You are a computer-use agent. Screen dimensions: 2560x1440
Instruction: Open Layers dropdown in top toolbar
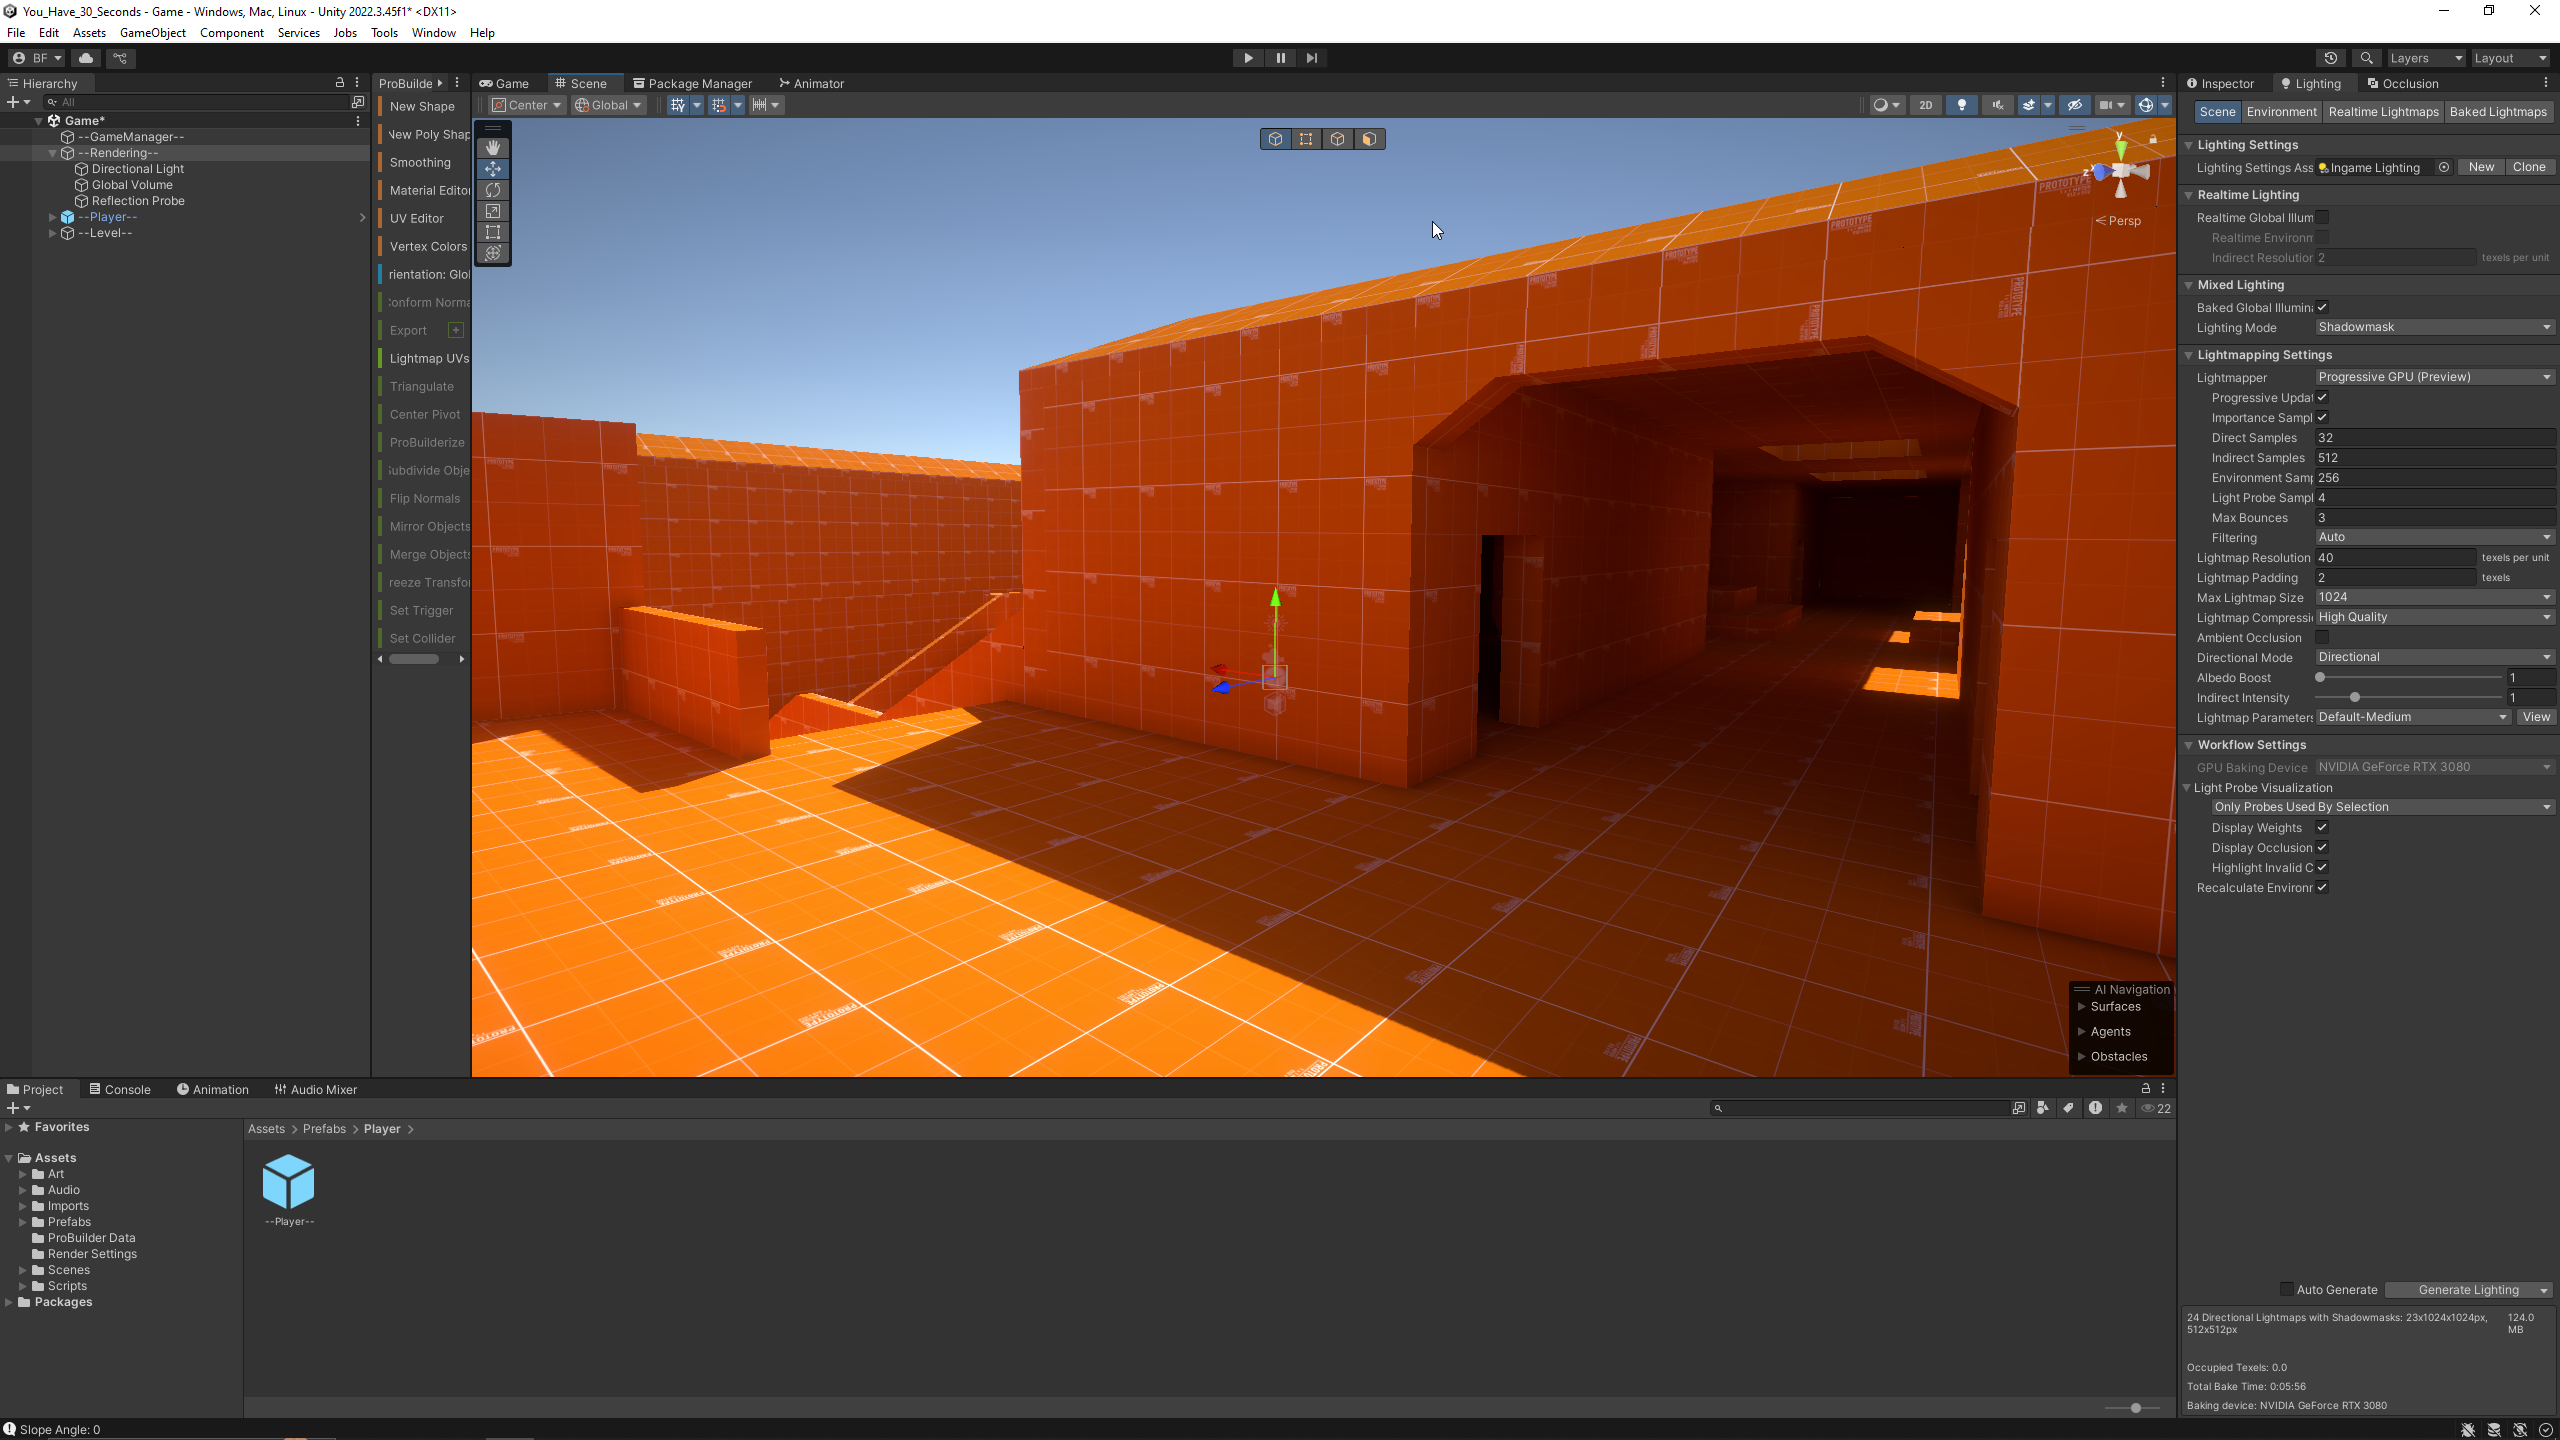pos(2425,58)
